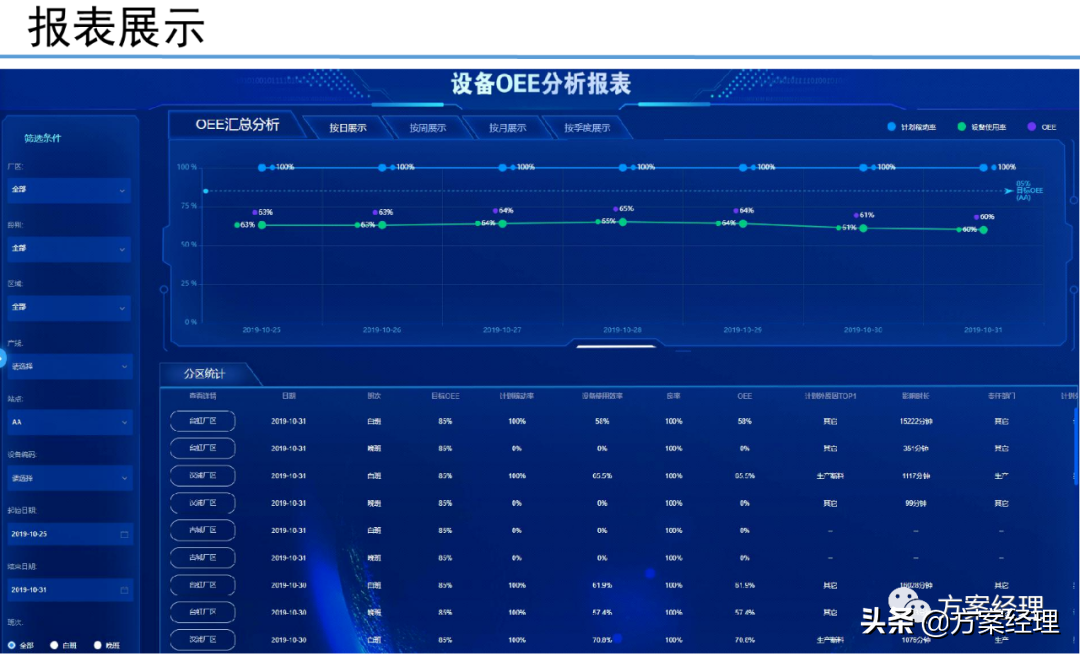Image resolution: width=1080 pixels, height=656 pixels.
Task: Switch to the 按月展示 tab
Action: coord(507,128)
